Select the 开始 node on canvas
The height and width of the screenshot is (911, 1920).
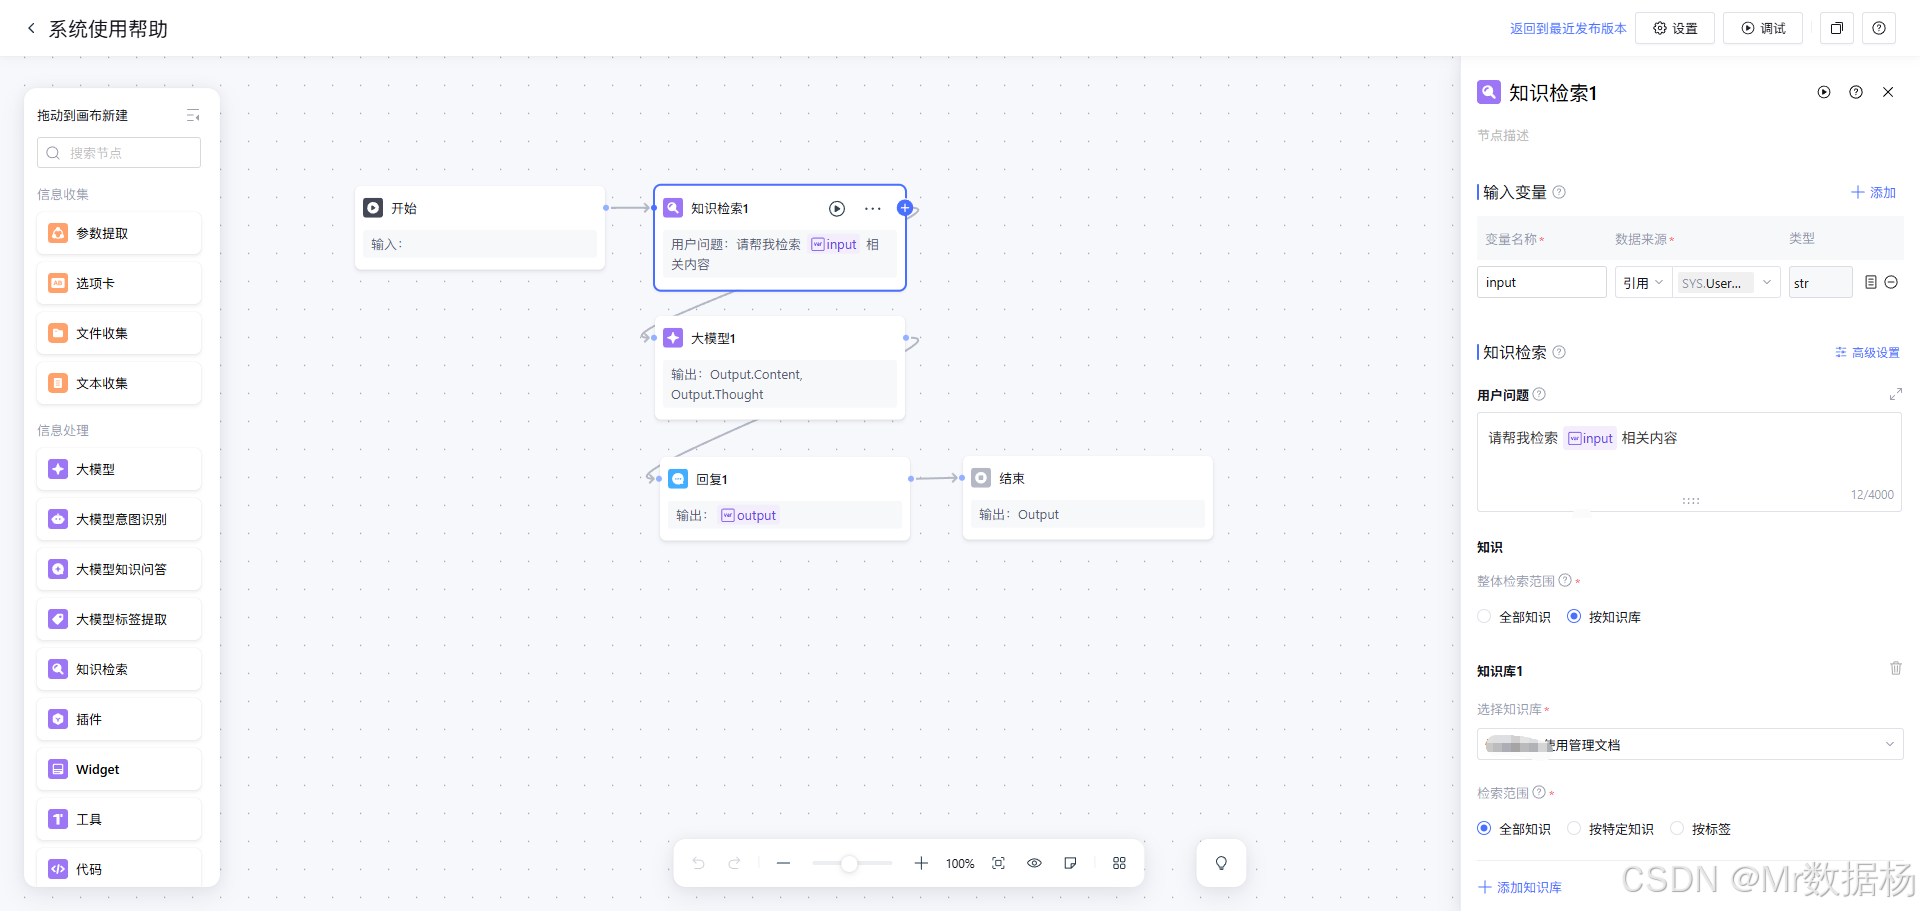[480, 227]
